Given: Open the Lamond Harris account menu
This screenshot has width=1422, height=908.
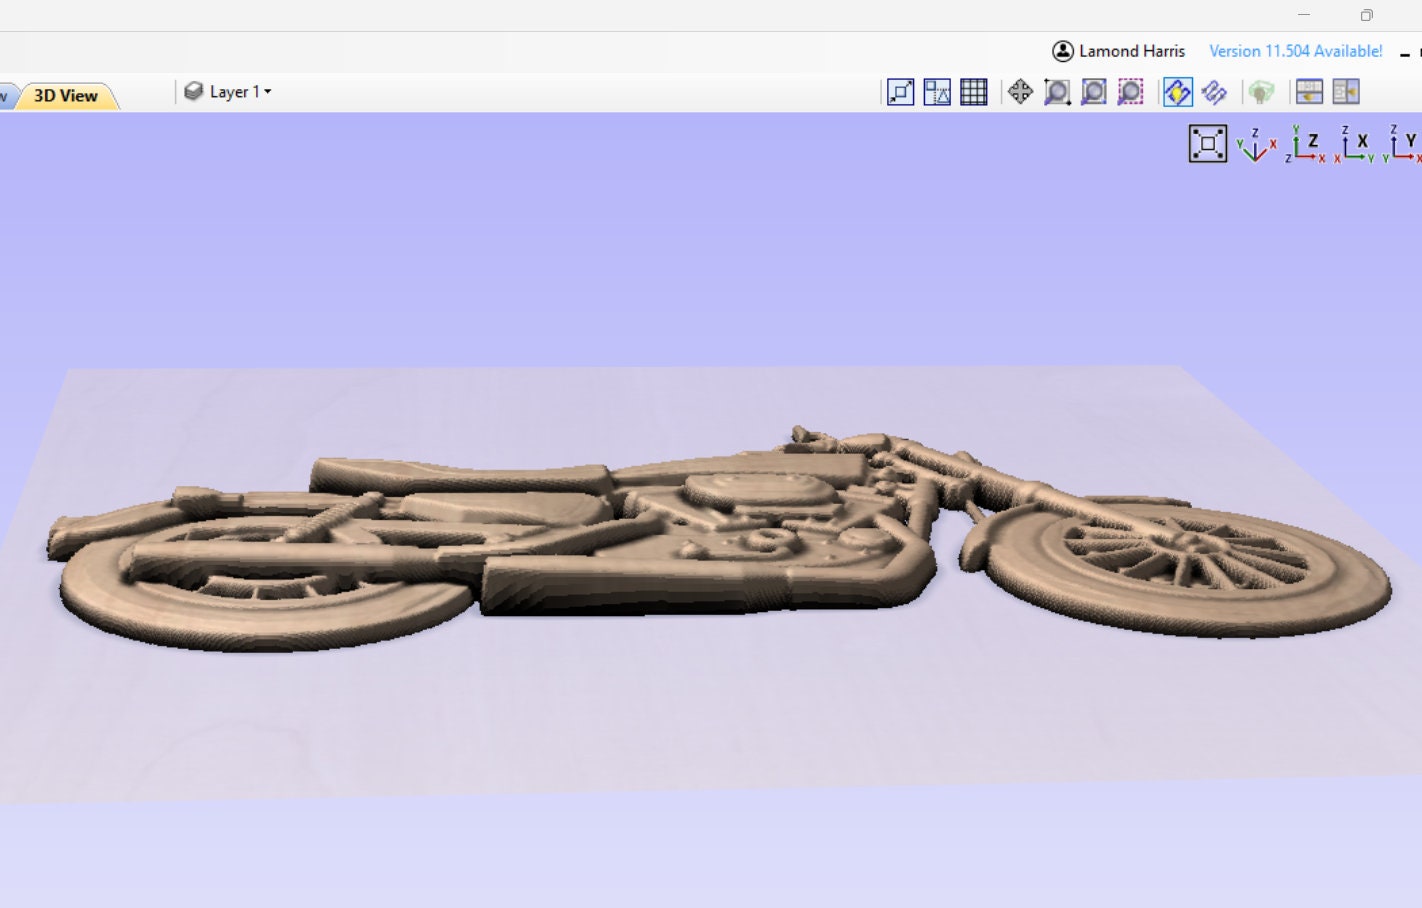Looking at the screenshot, I should coord(1119,50).
